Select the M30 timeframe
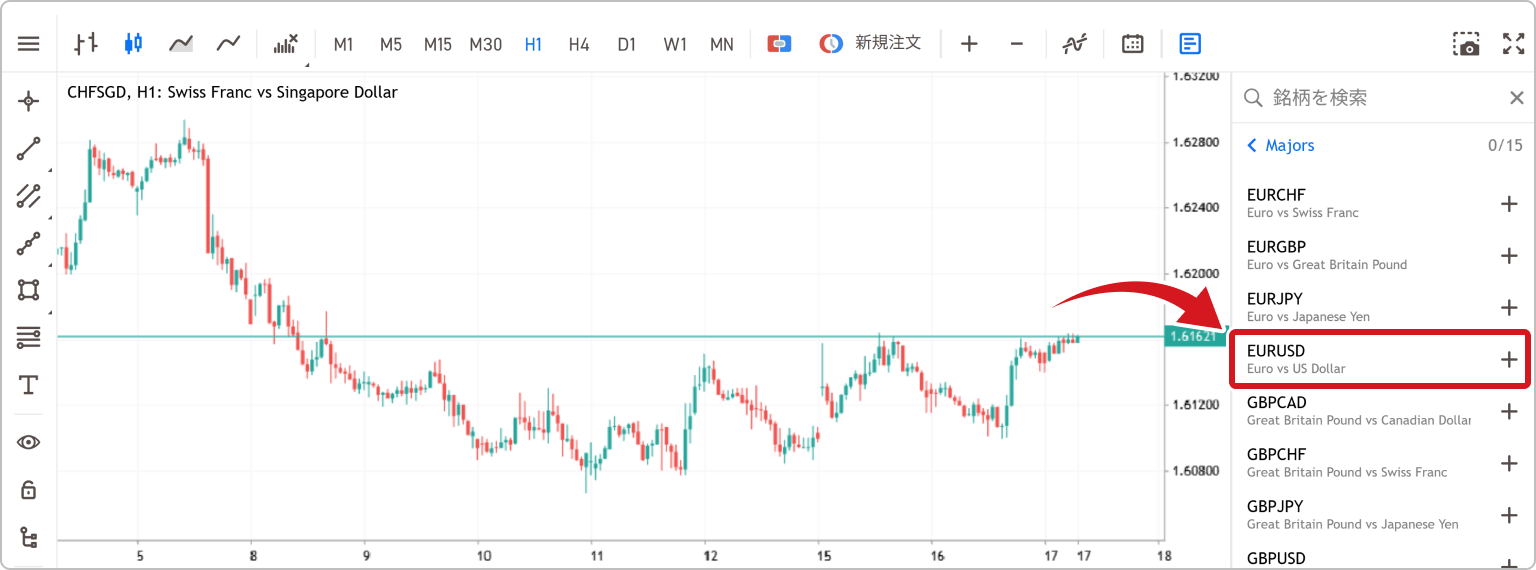 coord(486,45)
